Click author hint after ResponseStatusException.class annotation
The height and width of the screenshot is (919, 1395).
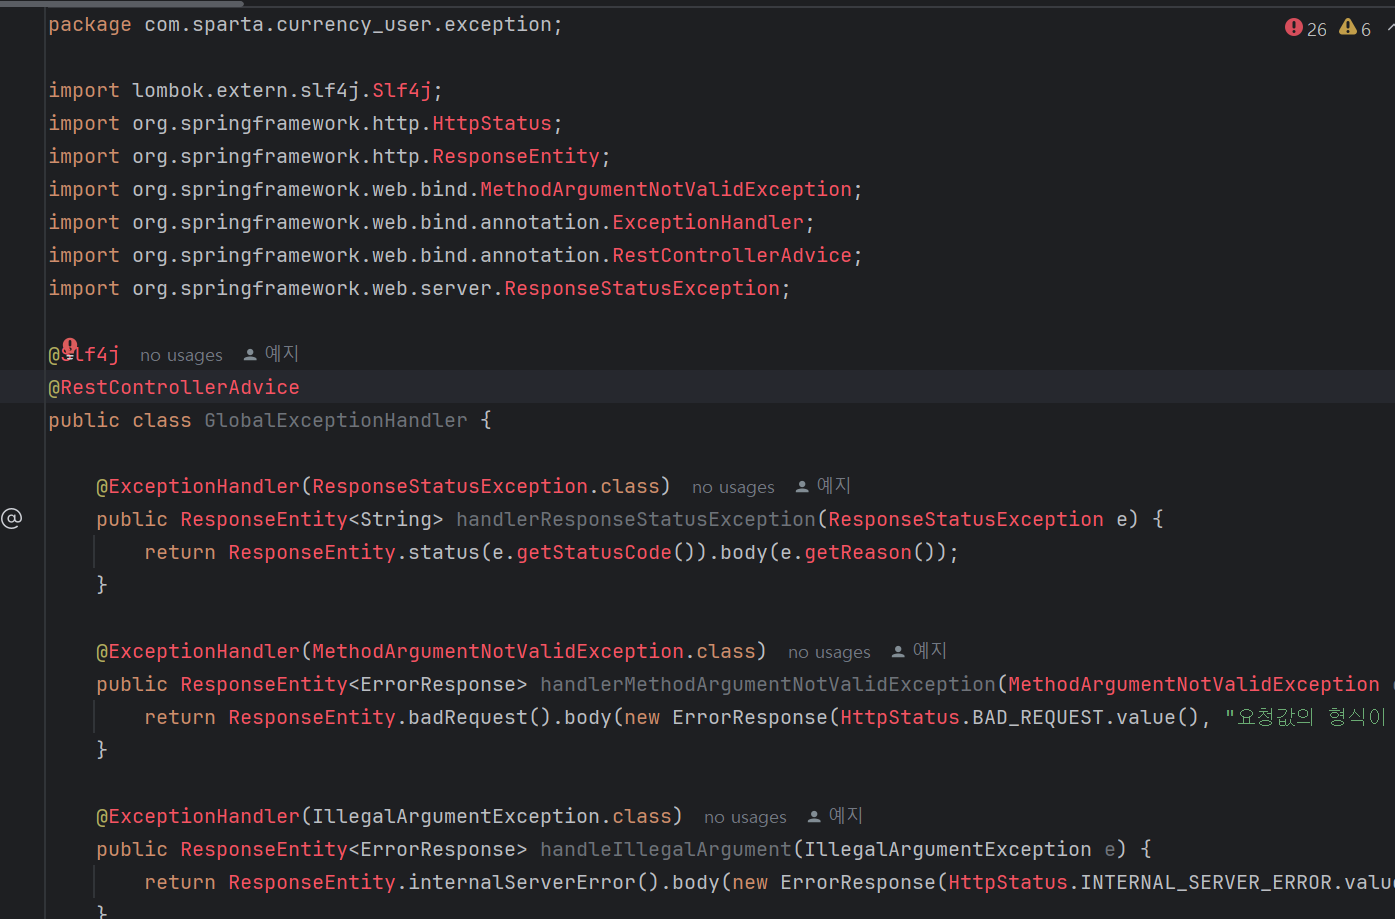tap(823, 486)
